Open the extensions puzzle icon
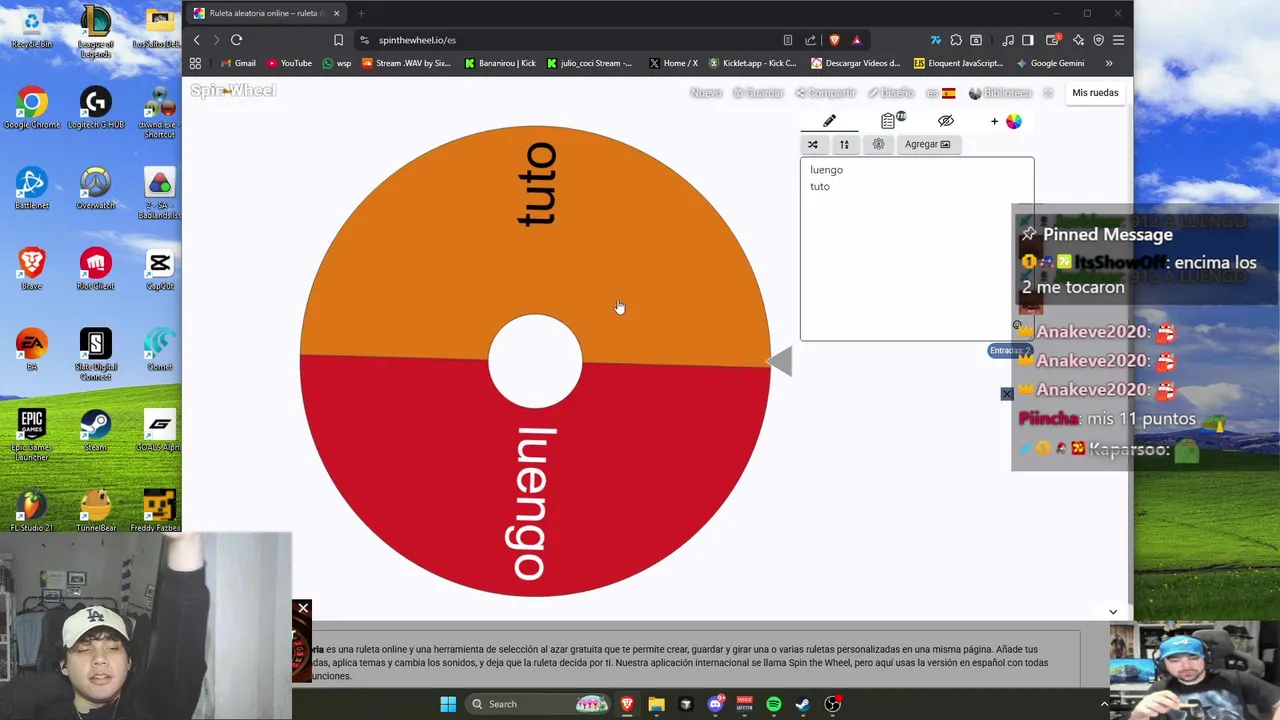The height and width of the screenshot is (720, 1280). [956, 40]
